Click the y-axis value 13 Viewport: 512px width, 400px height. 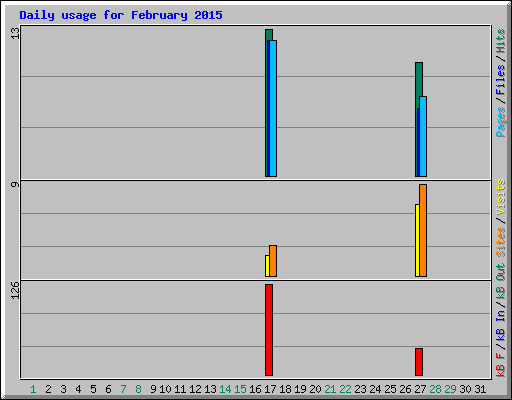pyautogui.click(x=15, y=33)
